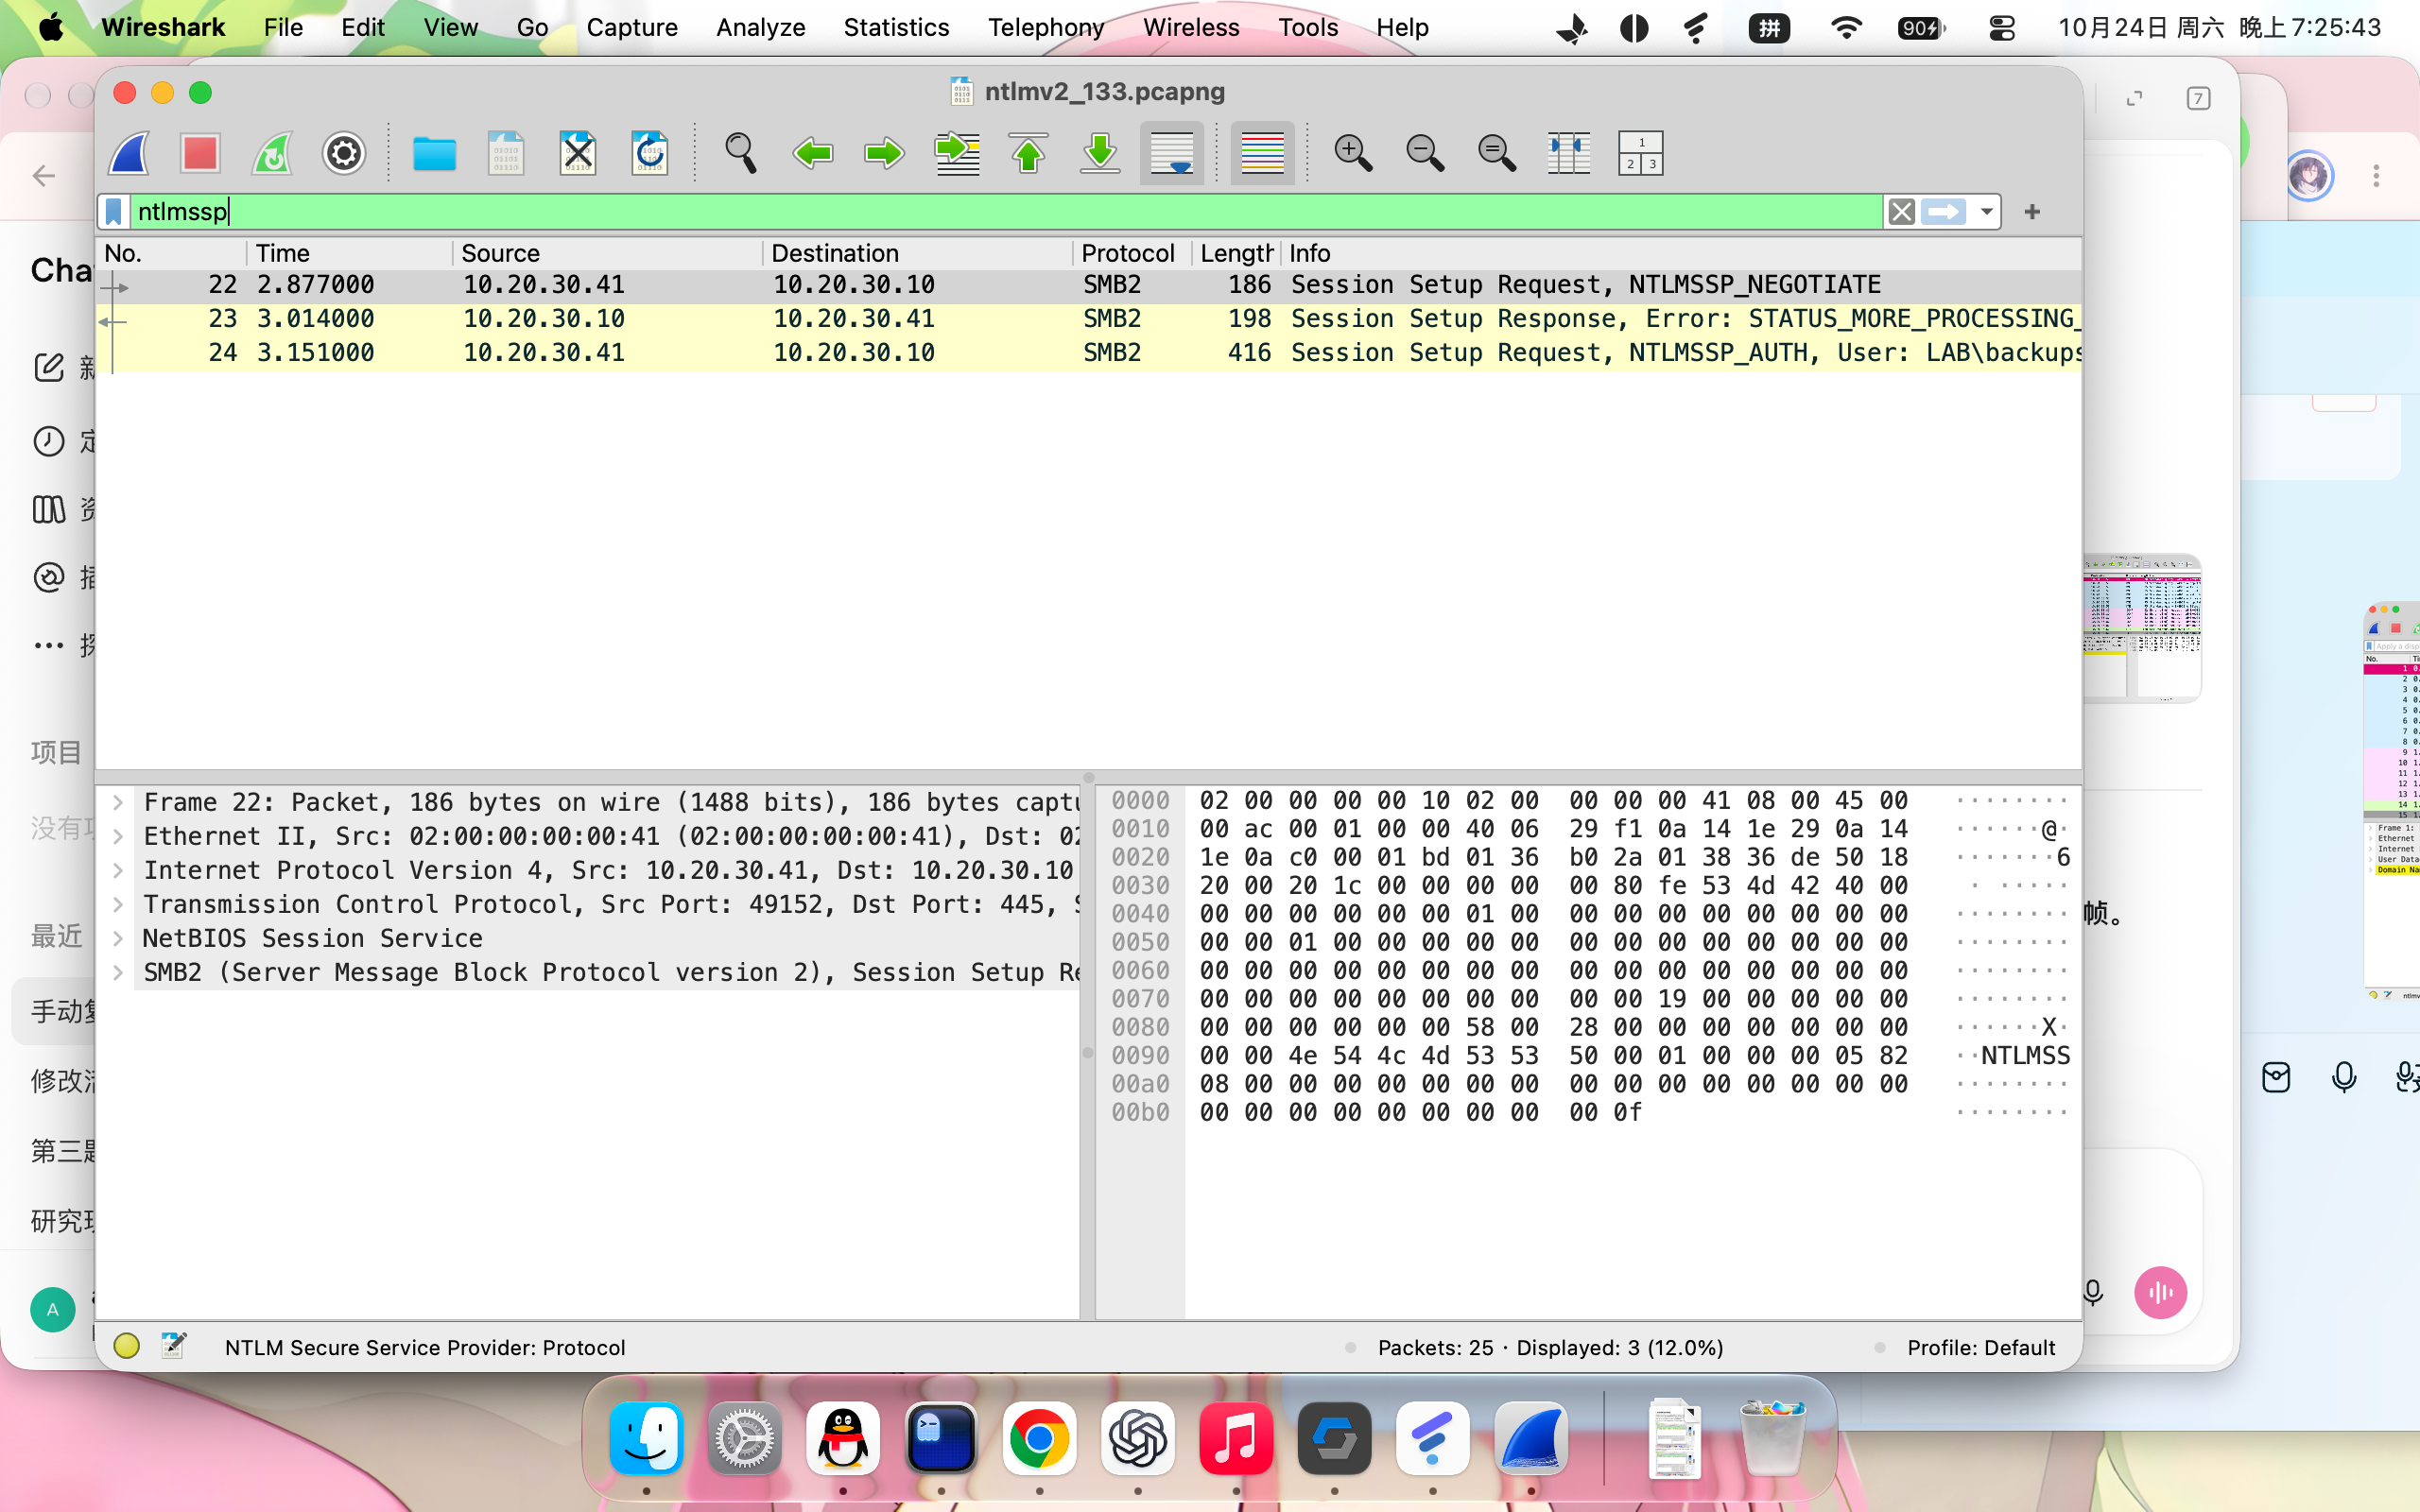Zoom out main window text
This screenshot has width=2420, height=1512.
click(1425, 153)
